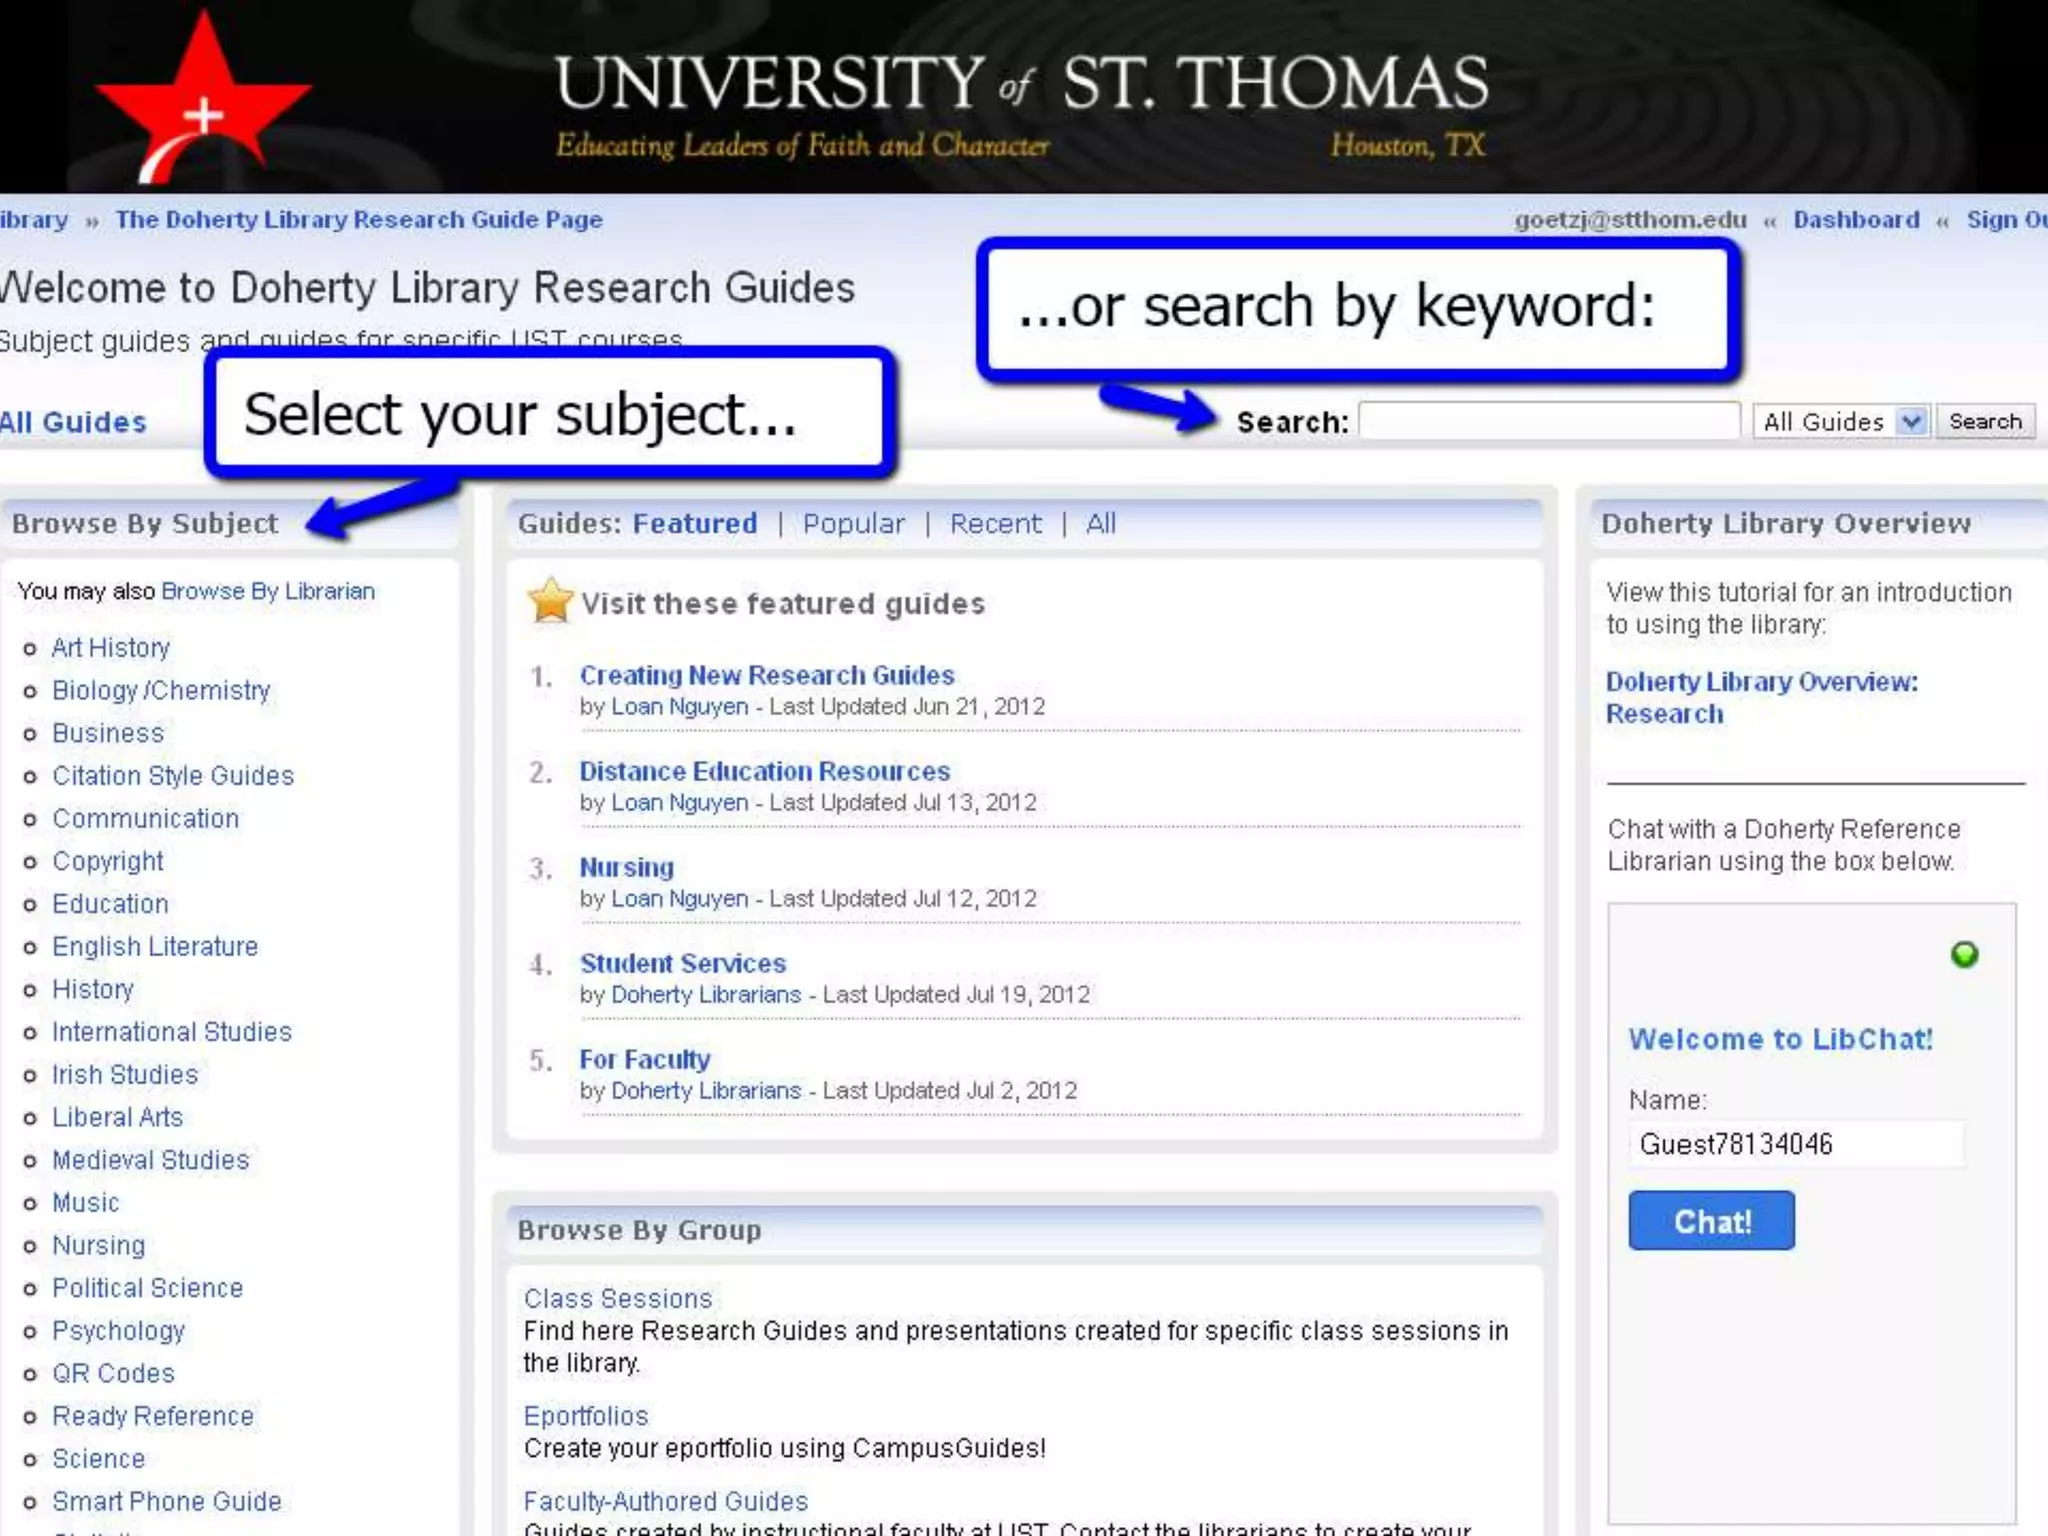2048x1536 pixels.
Task: Open the Liberal Arts subject
Action: (x=118, y=1117)
